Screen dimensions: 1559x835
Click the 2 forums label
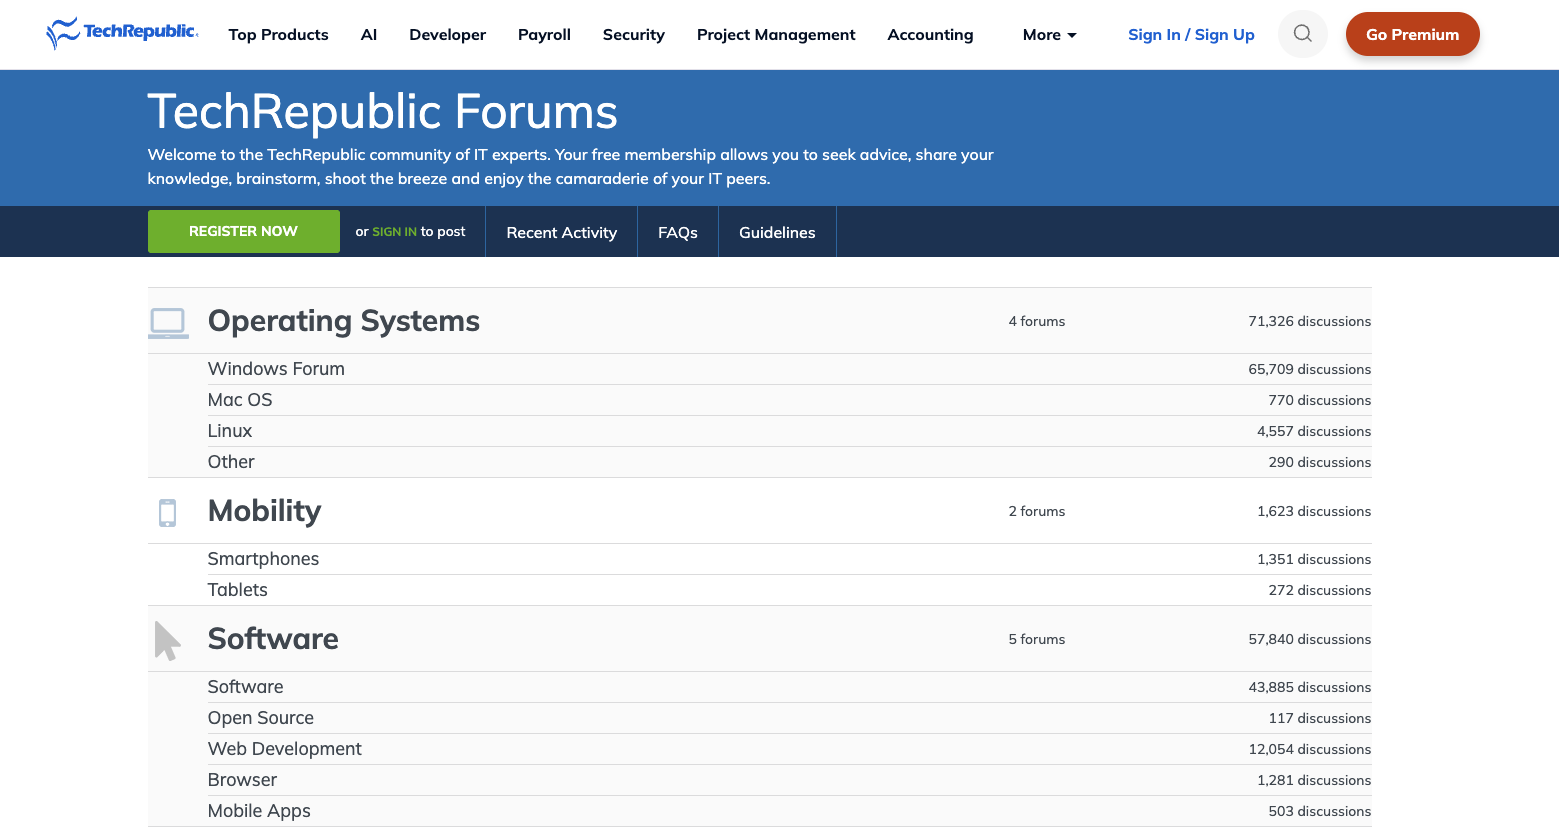[x=1036, y=511]
